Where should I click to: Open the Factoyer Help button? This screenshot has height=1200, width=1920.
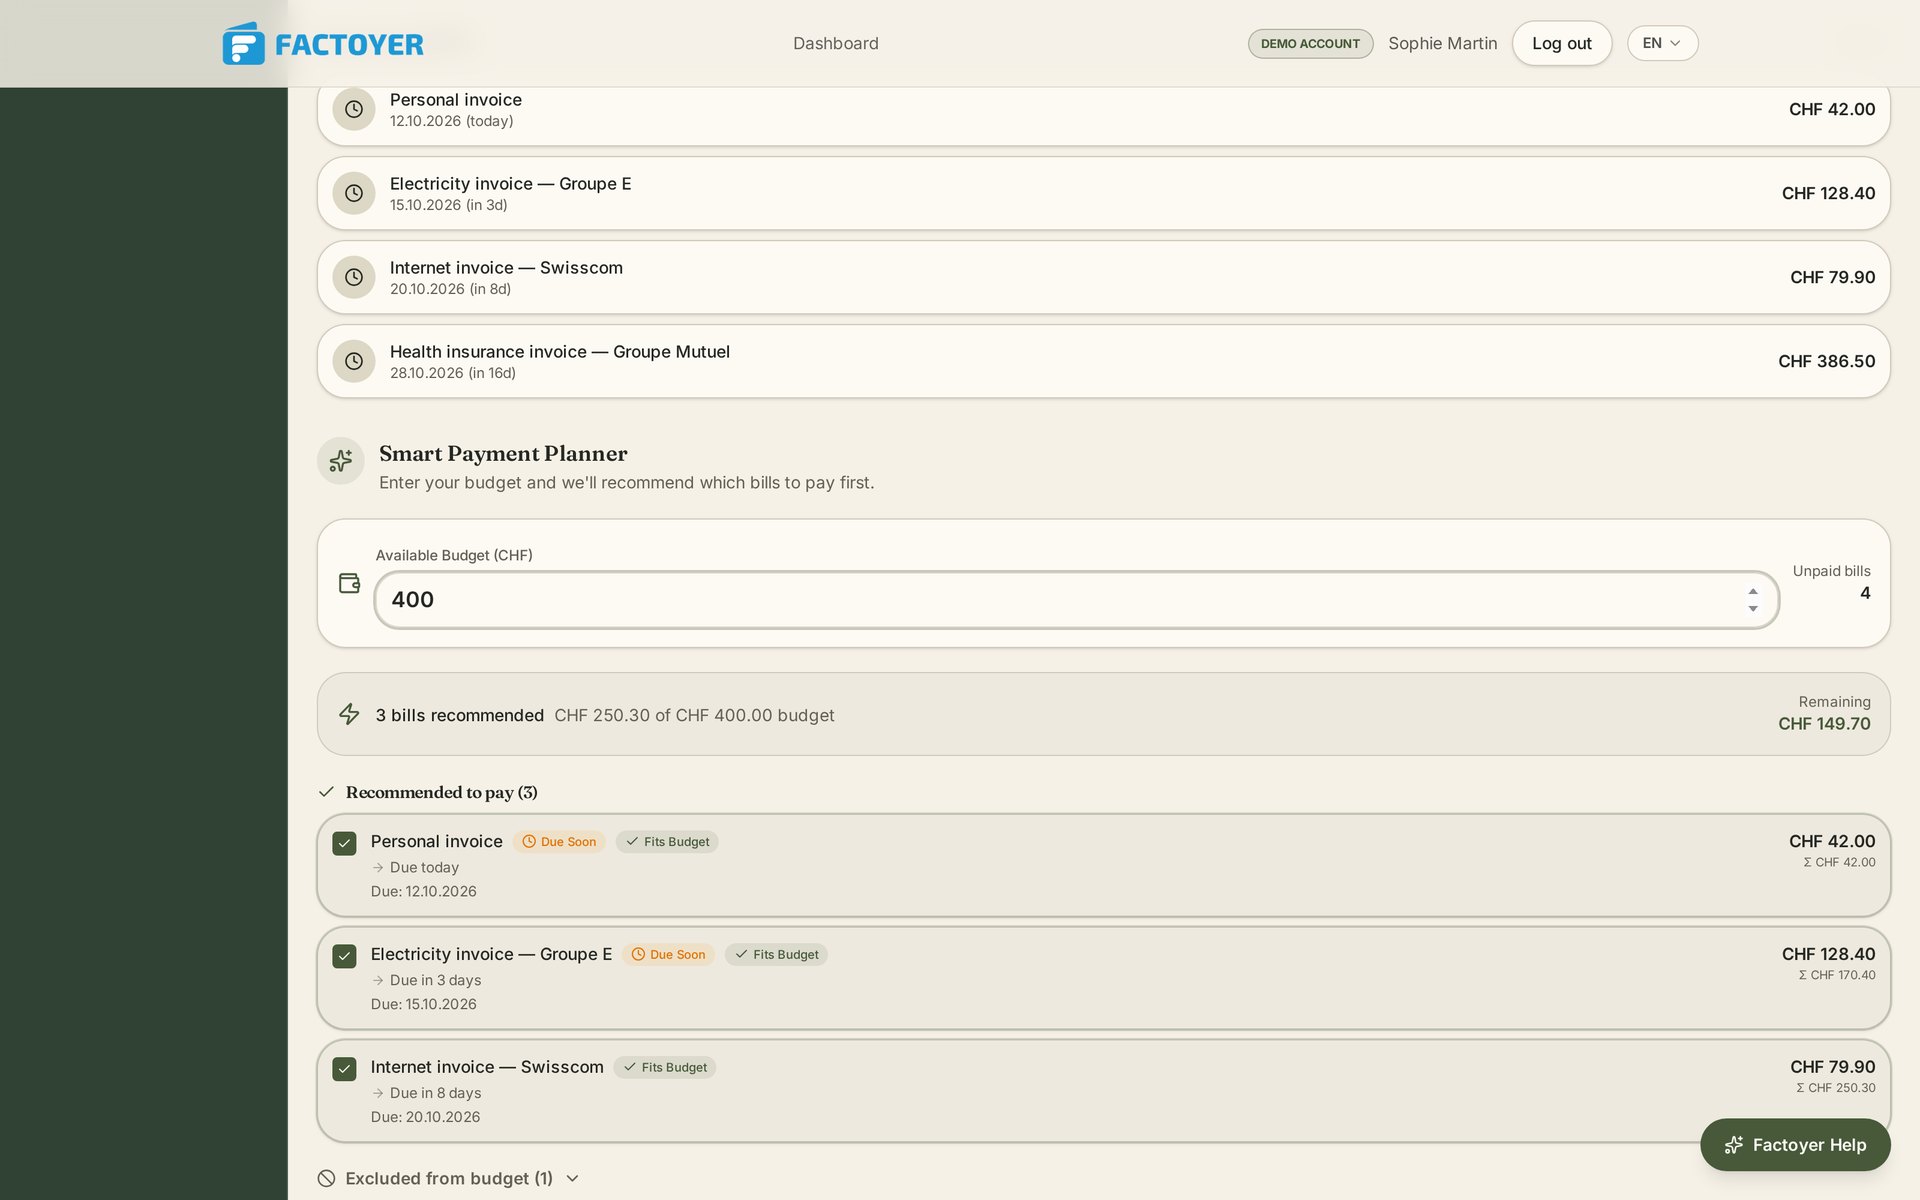(x=1795, y=1145)
